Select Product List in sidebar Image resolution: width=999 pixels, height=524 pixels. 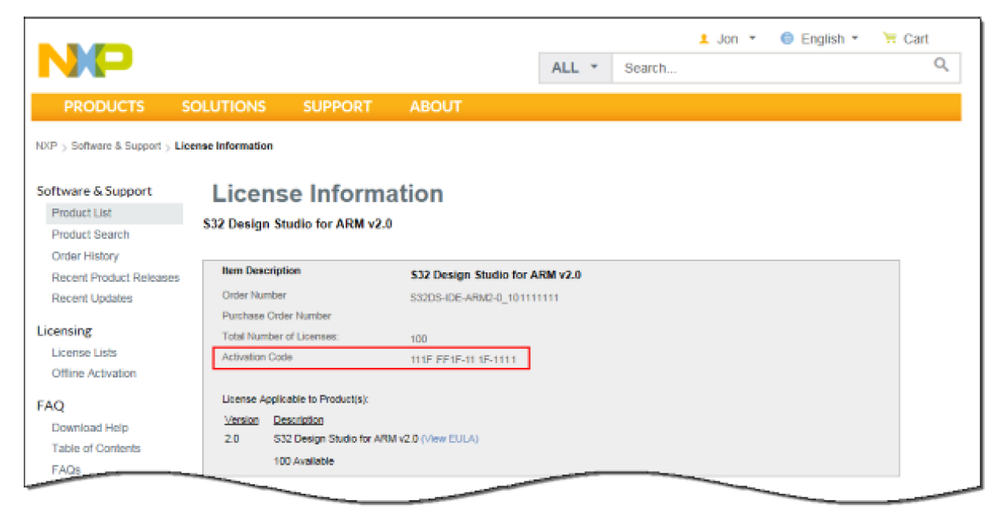click(115, 213)
